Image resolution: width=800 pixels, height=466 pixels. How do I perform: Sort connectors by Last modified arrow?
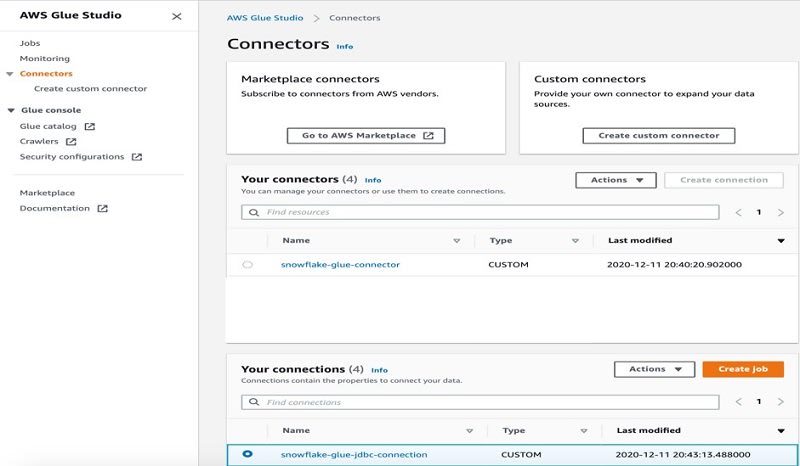point(781,241)
